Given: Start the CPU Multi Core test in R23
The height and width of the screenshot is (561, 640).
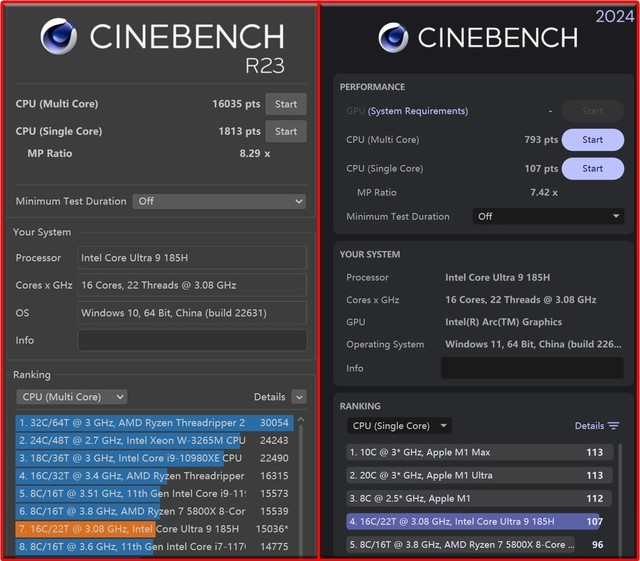Looking at the screenshot, I should (x=286, y=104).
